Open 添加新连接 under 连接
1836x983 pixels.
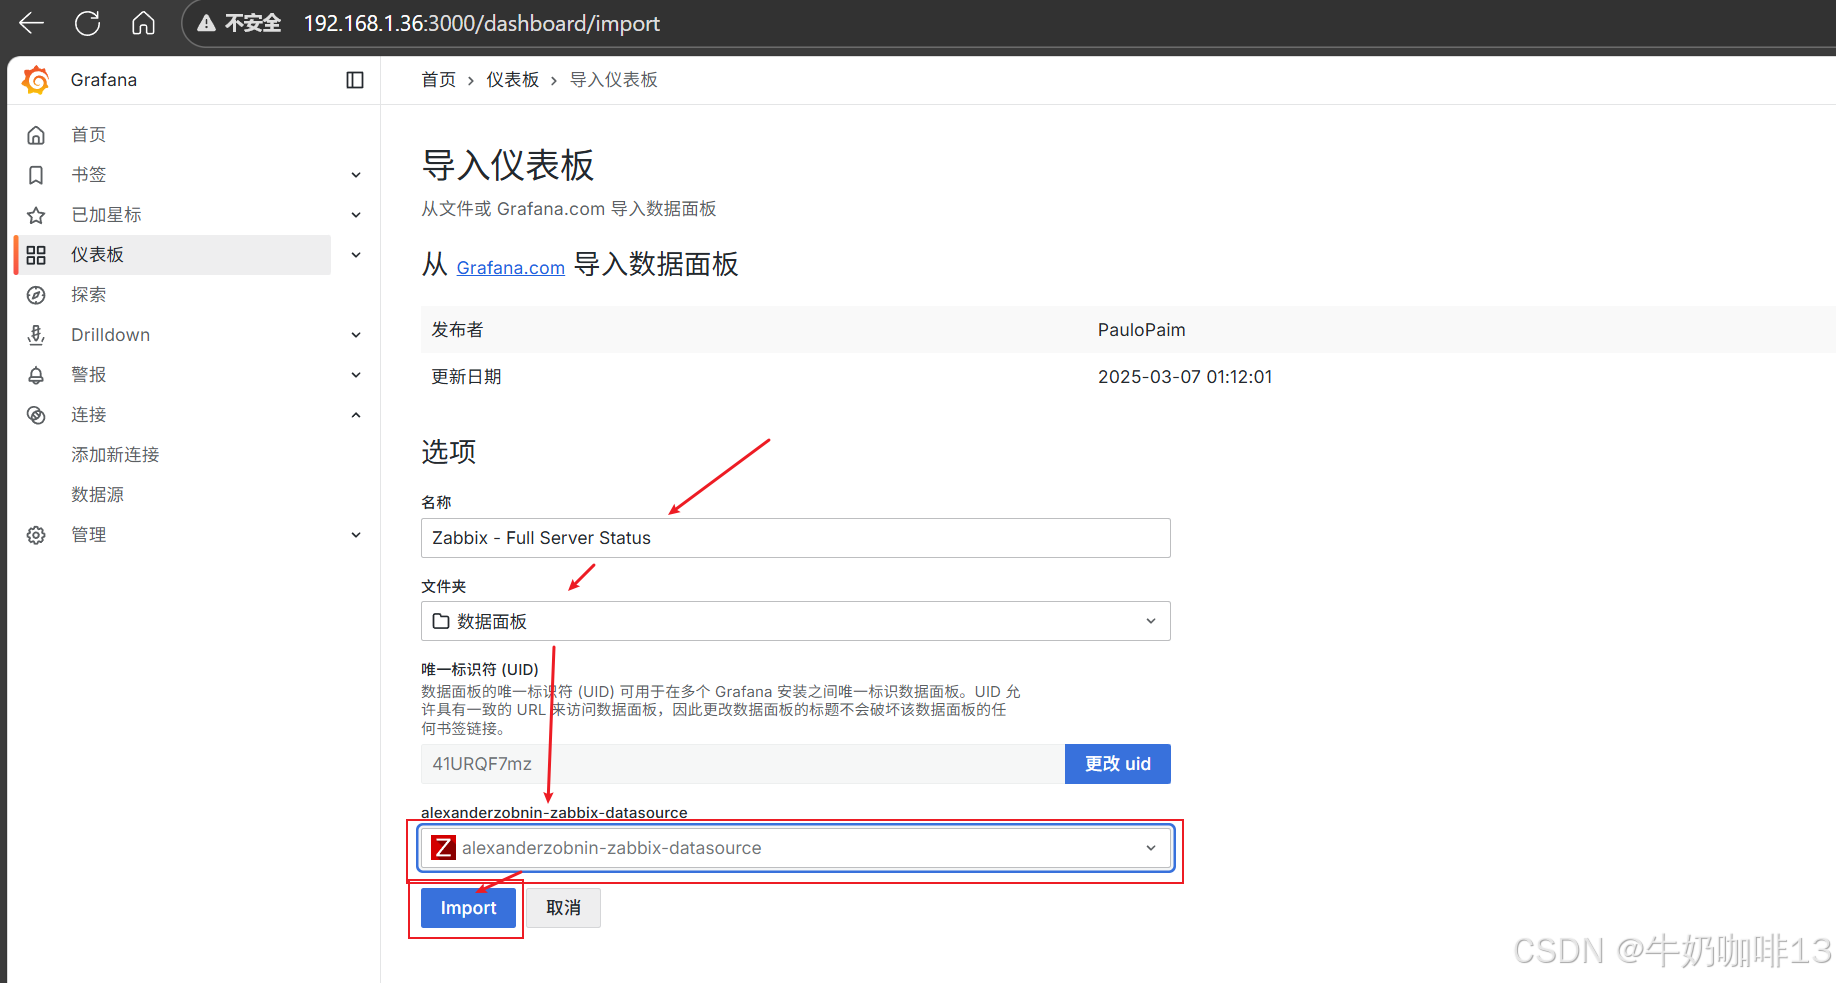click(115, 455)
